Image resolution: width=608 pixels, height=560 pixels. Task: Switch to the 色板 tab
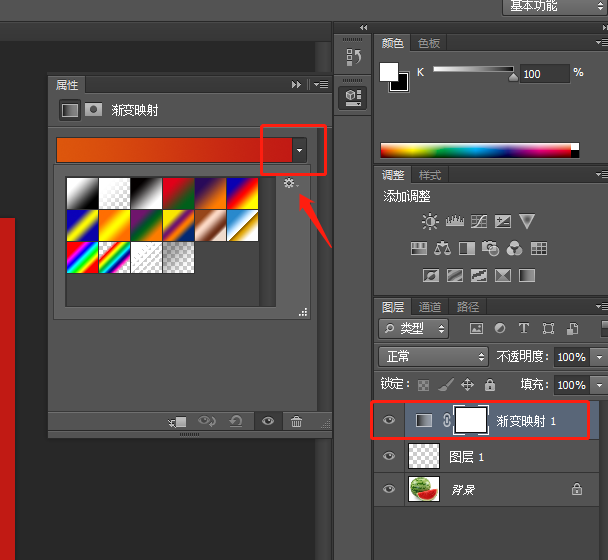point(429,43)
